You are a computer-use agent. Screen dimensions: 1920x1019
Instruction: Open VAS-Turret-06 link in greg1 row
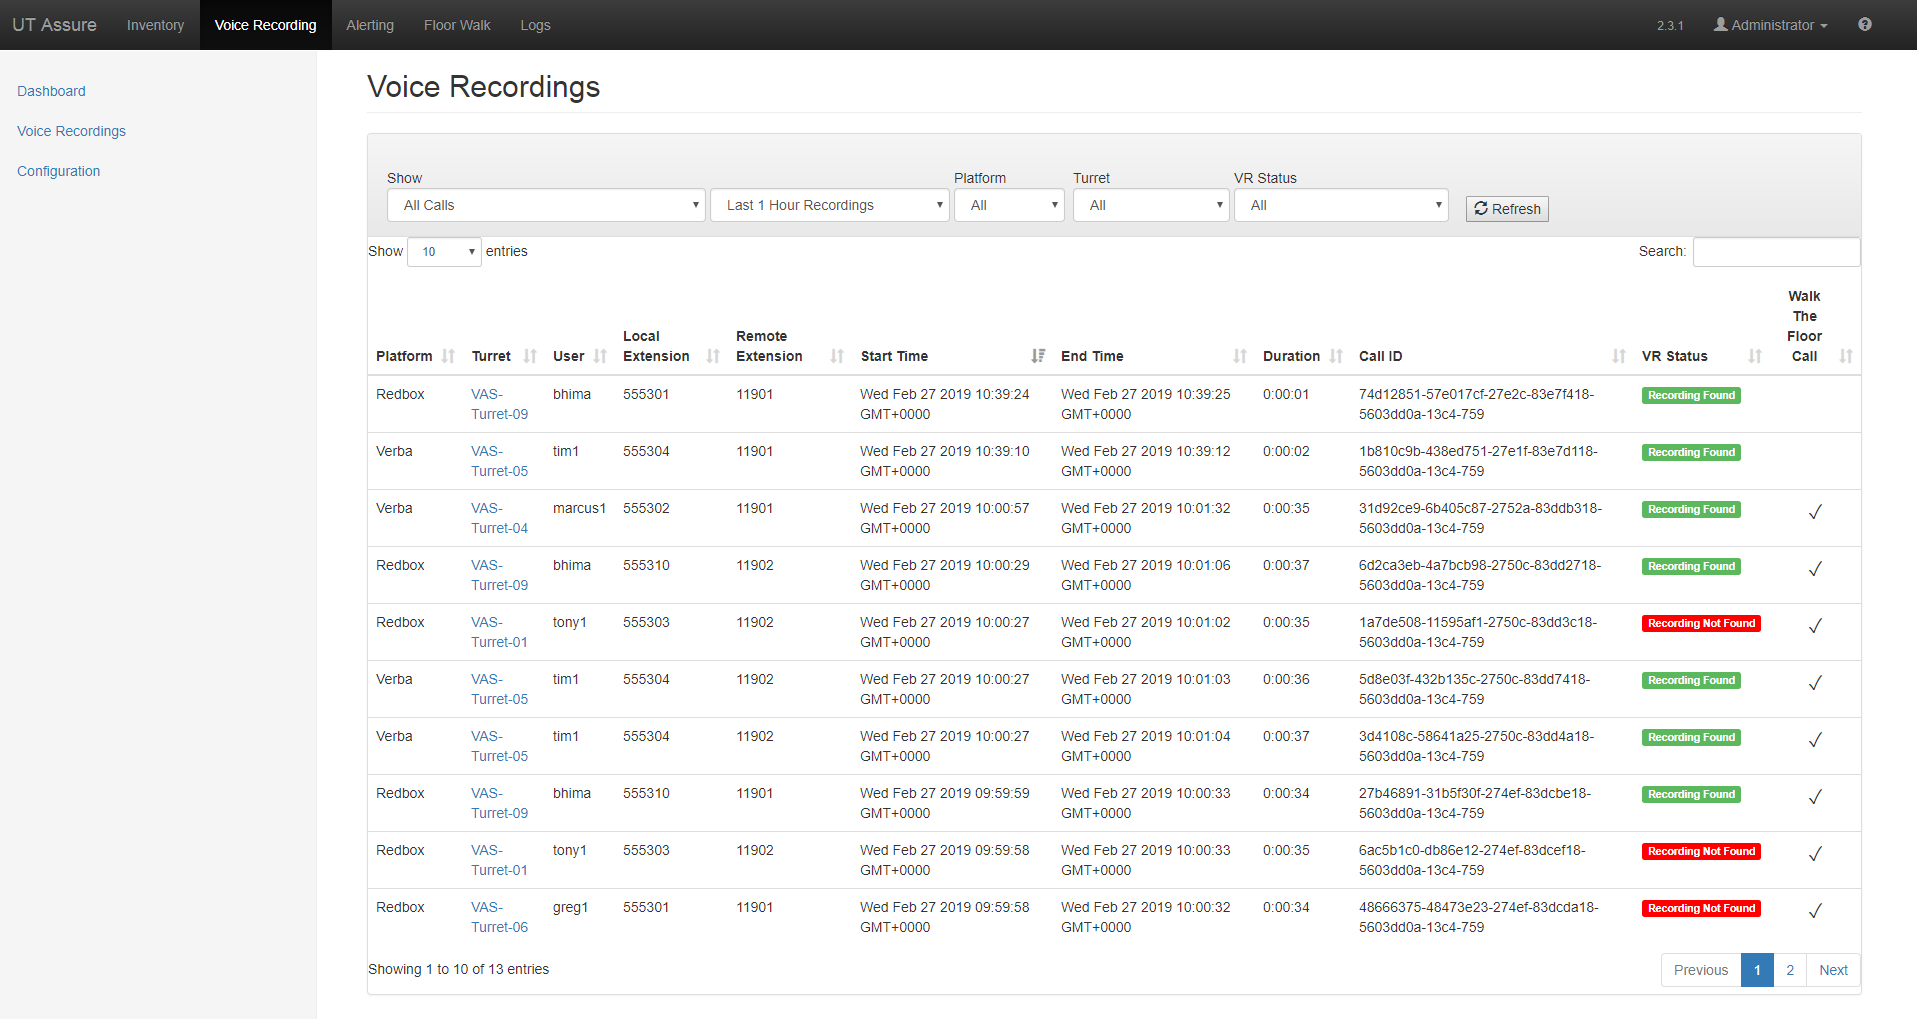[499, 917]
